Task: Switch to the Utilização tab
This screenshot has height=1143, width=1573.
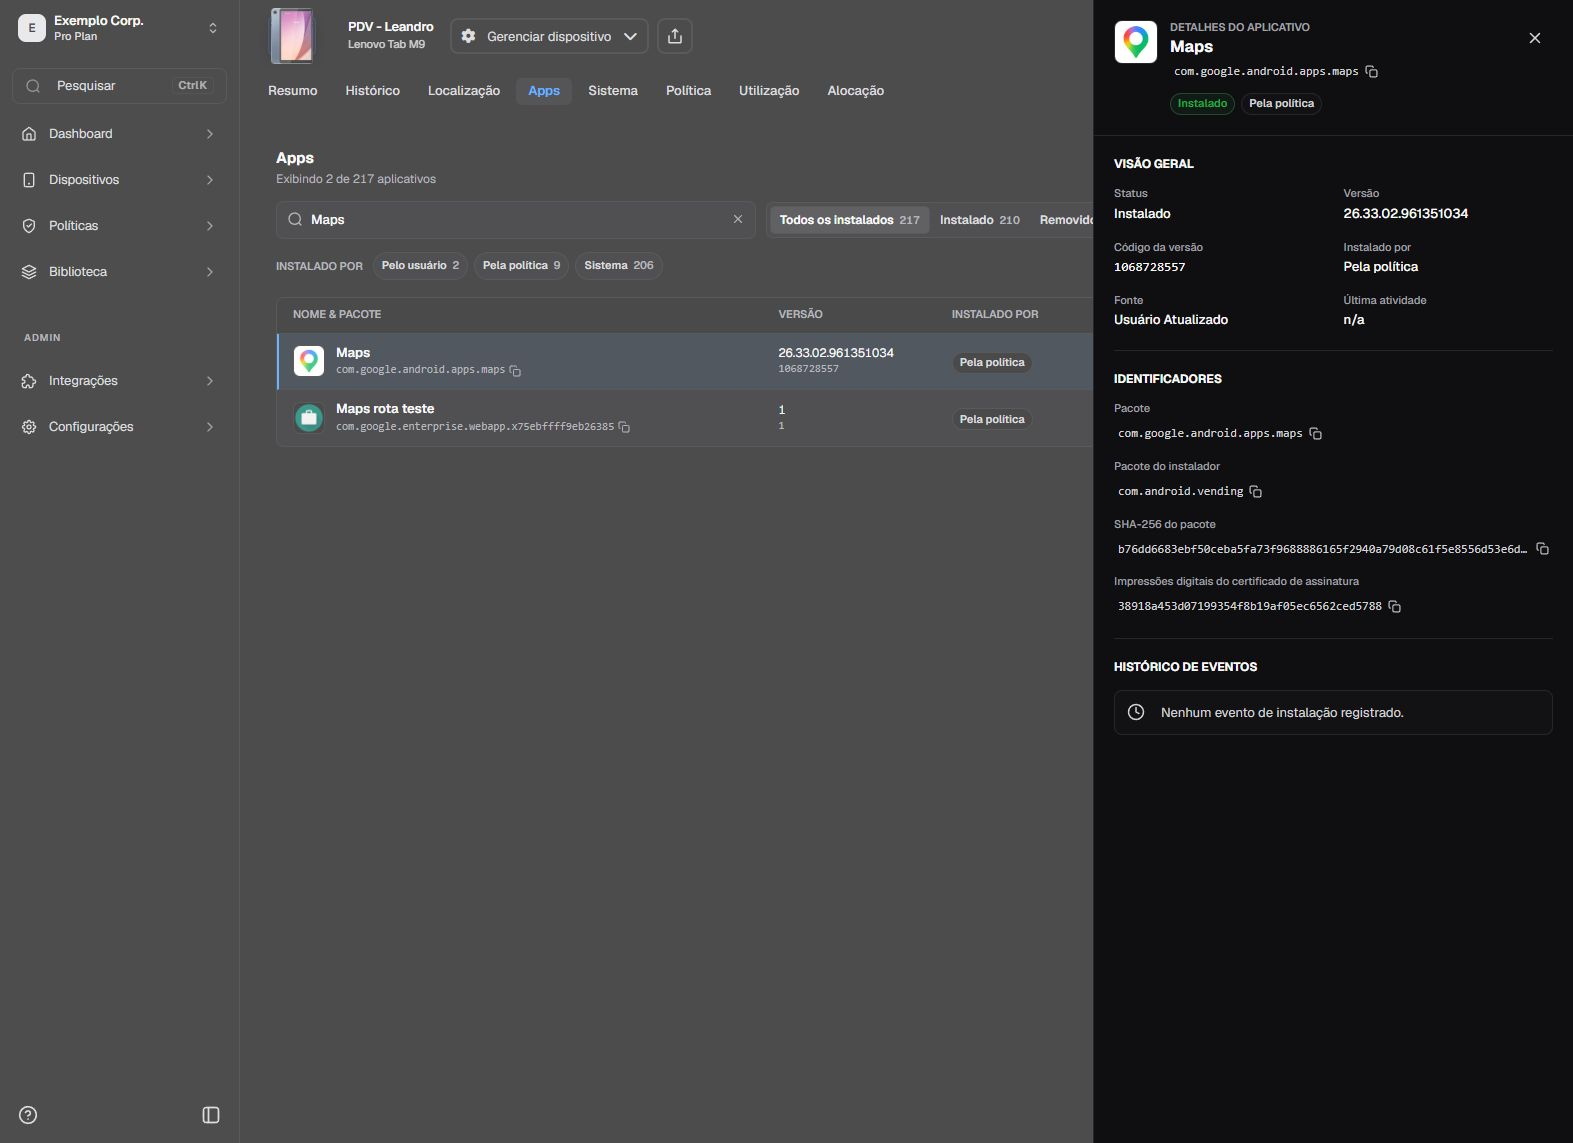Action: tap(769, 91)
